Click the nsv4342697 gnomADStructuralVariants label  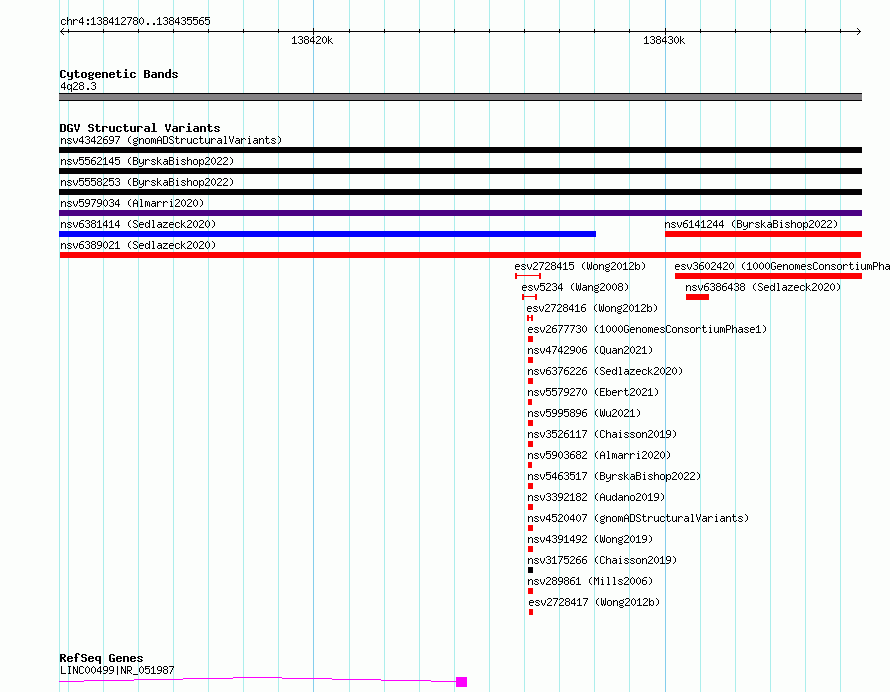pyautogui.click(x=171, y=140)
